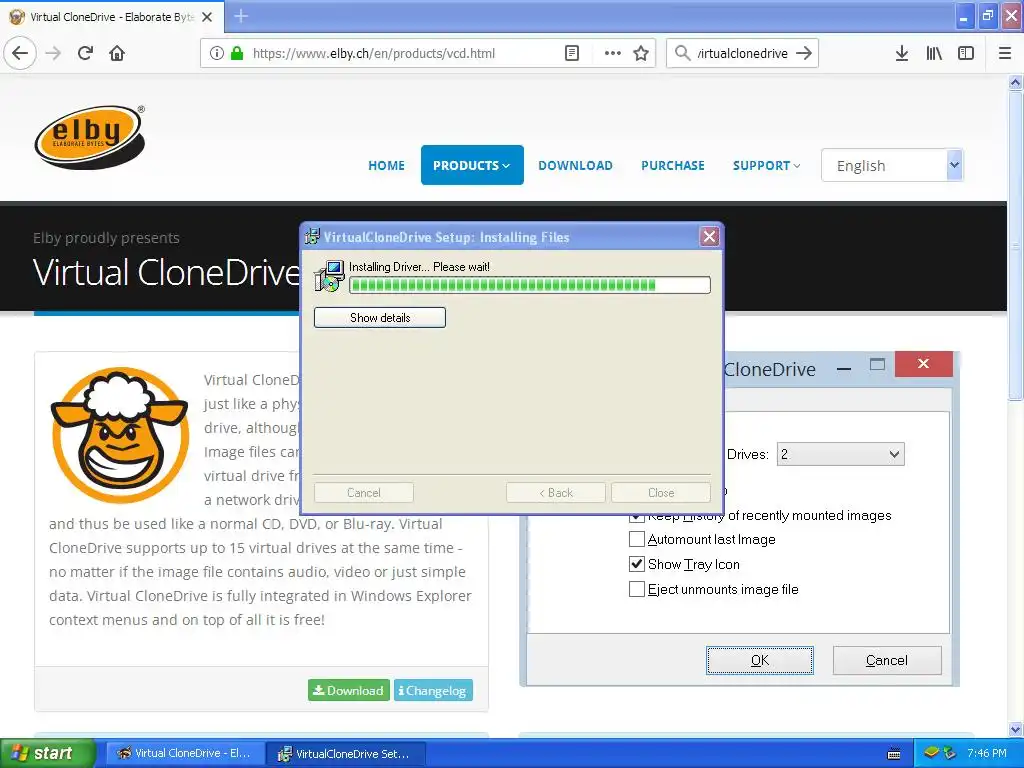Open the Library icon in the toolbar

click(934, 53)
